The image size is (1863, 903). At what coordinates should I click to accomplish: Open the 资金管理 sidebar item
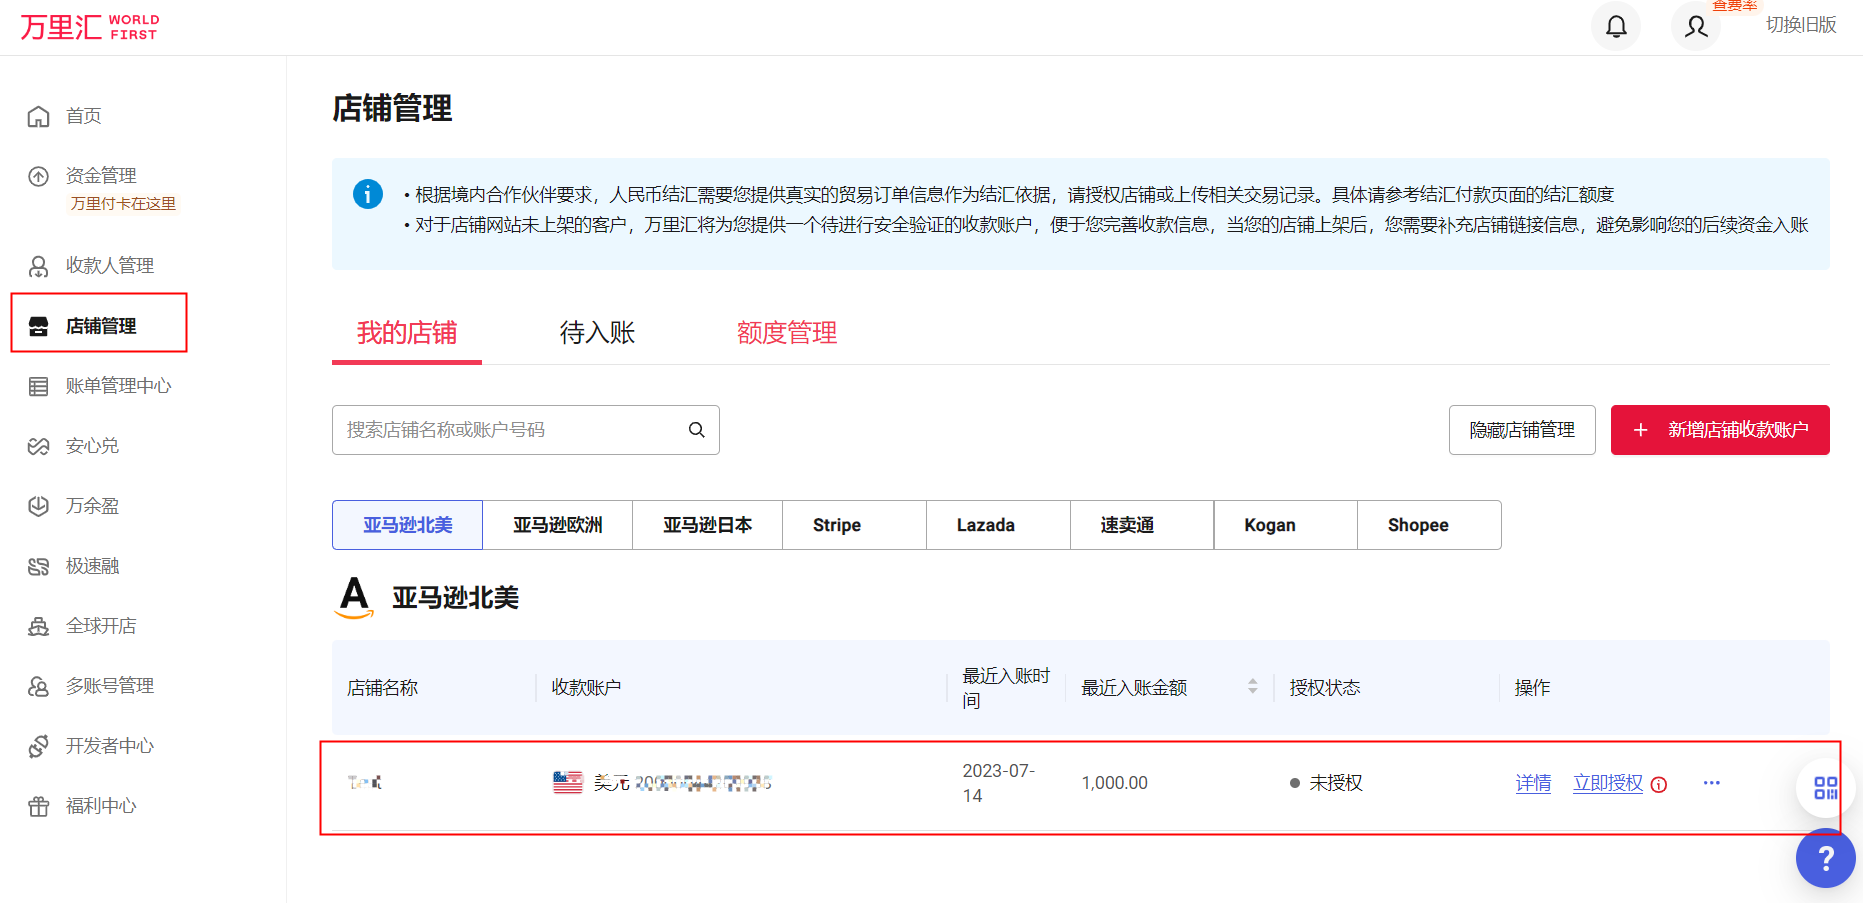[100, 174]
